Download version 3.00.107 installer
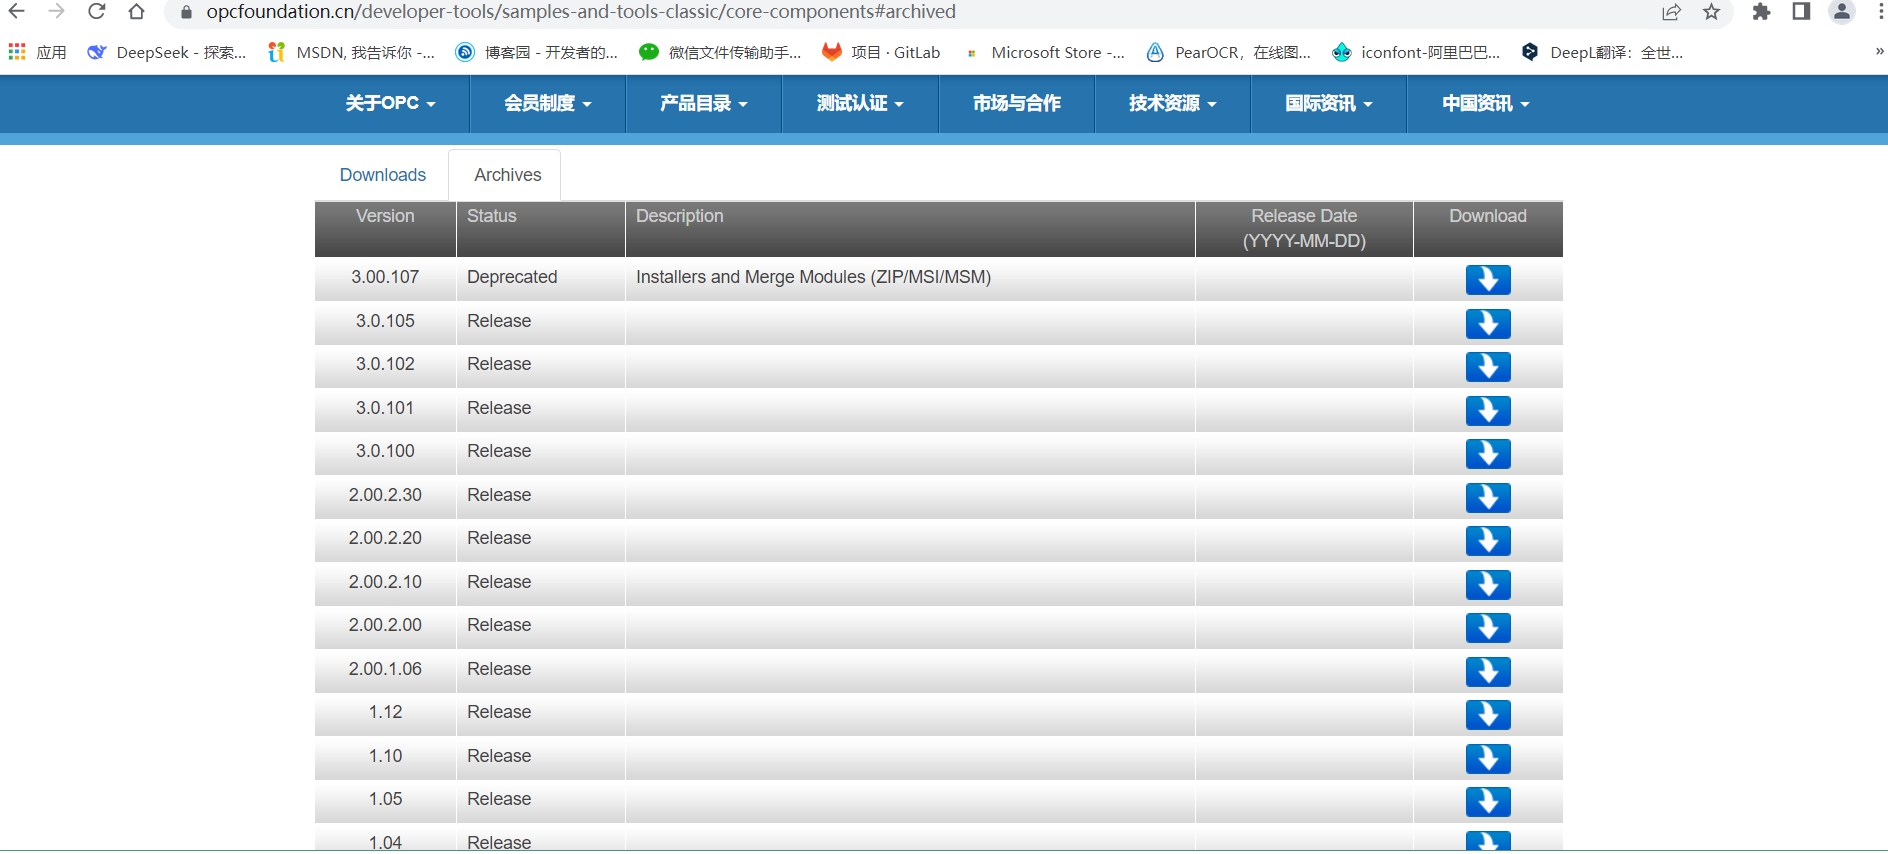 pos(1488,280)
